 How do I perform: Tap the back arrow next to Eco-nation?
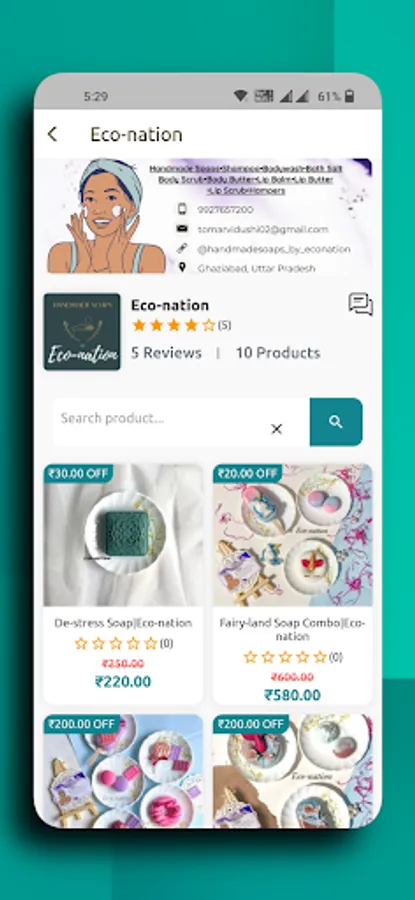coord(52,134)
